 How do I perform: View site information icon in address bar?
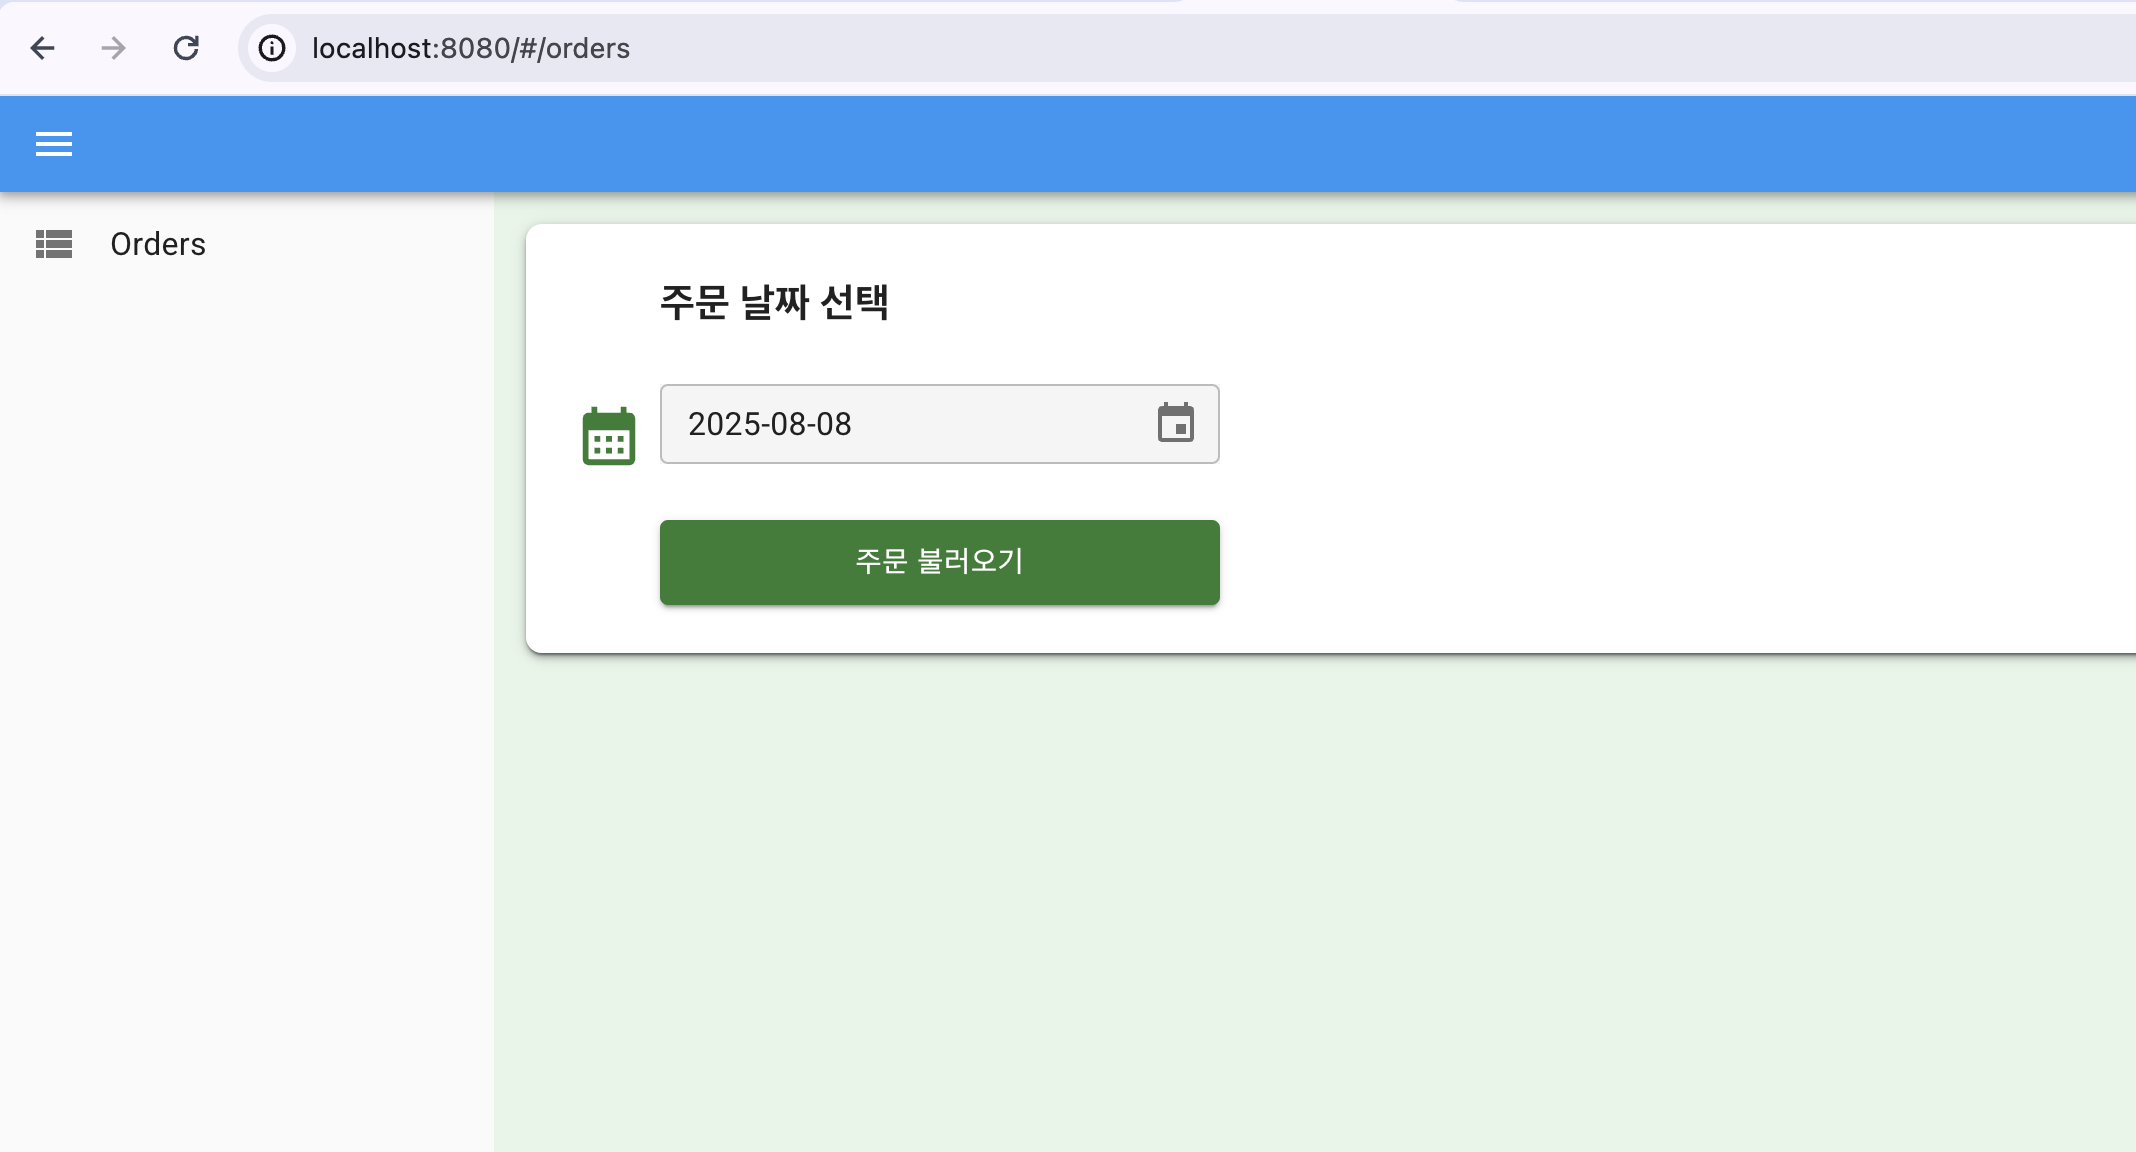click(x=272, y=48)
